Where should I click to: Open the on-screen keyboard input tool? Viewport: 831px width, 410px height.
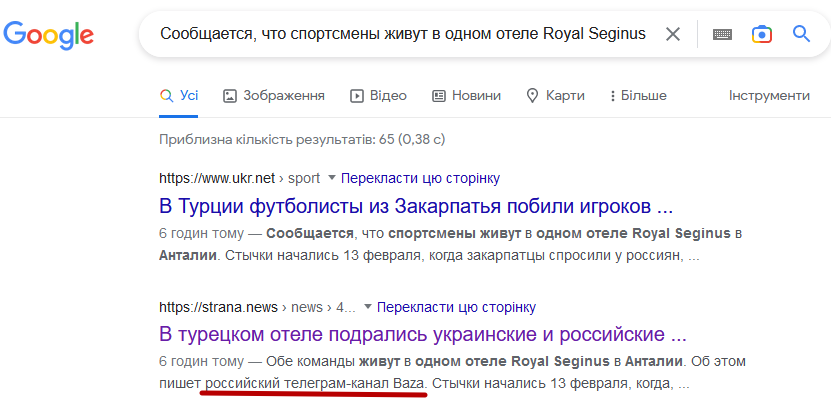(x=722, y=34)
